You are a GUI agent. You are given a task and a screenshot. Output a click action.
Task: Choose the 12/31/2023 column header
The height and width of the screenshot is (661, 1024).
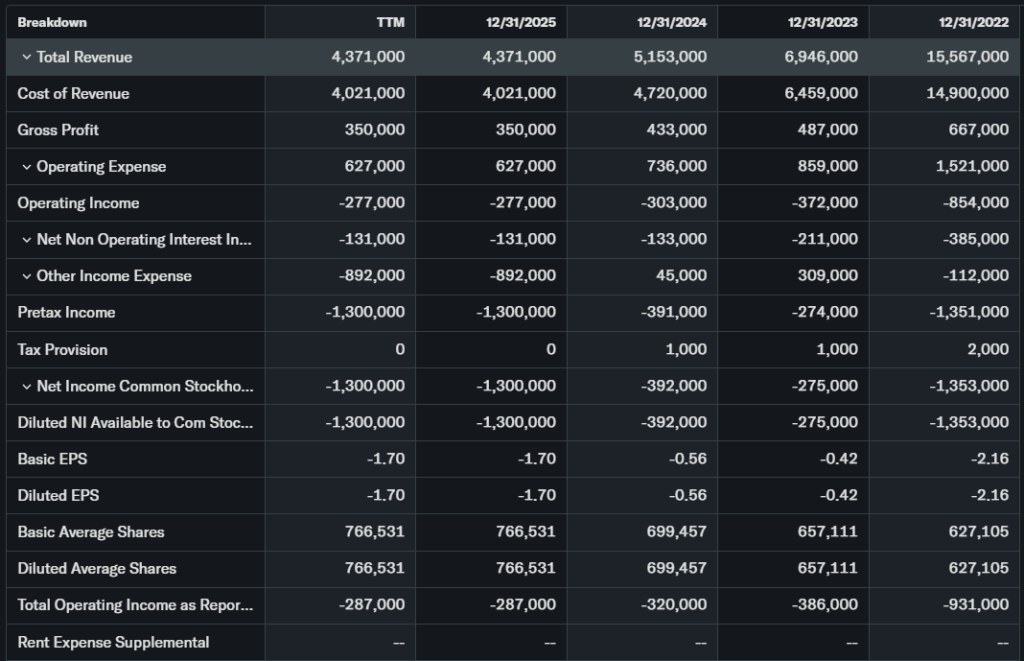pyautogui.click(x=823, y=22)
